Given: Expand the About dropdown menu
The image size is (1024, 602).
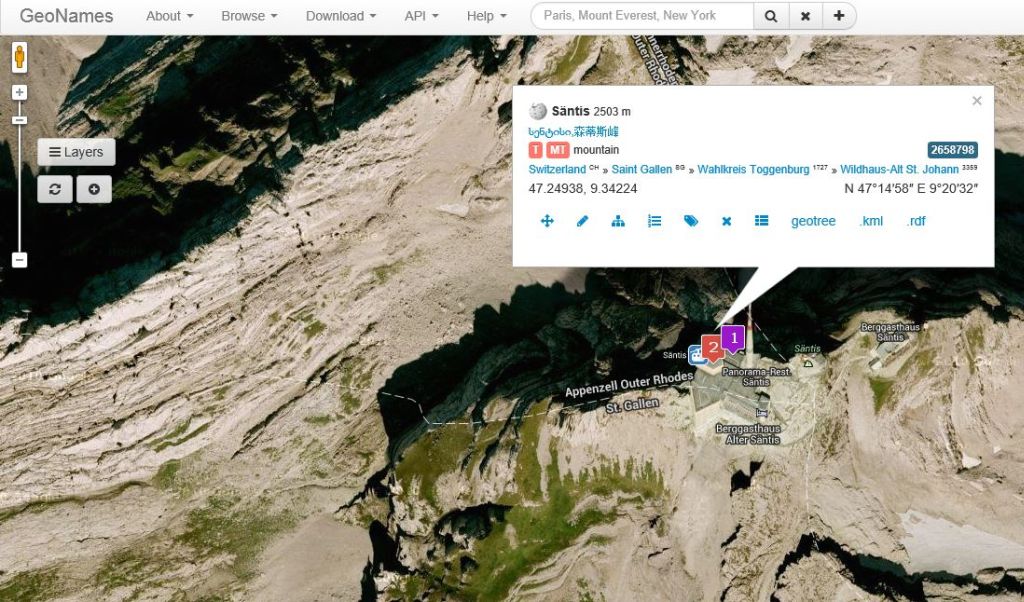Looking at the screenshot, I should (169, 16).
